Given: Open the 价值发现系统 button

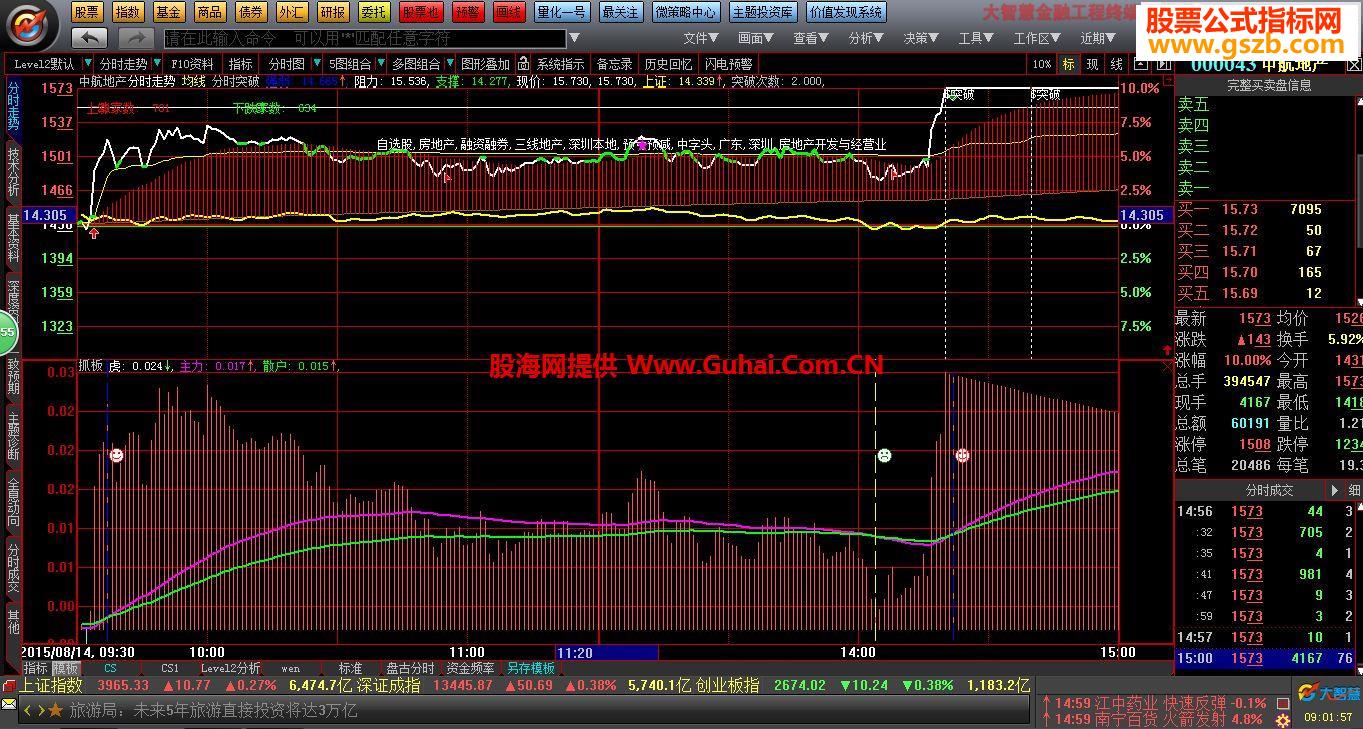Looking at the screenshot, I should click(x=846, y=12).
